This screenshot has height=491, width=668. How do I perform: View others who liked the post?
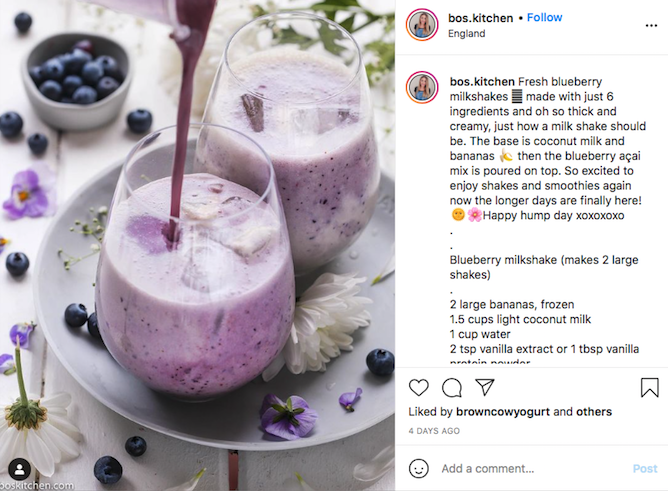pyautogui.click(x=594, y=412)
